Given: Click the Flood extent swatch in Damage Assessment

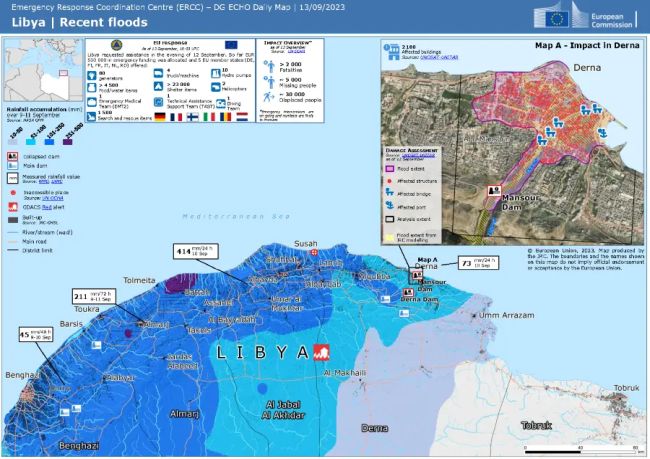Looking at the screenshot, I should 390,170.
